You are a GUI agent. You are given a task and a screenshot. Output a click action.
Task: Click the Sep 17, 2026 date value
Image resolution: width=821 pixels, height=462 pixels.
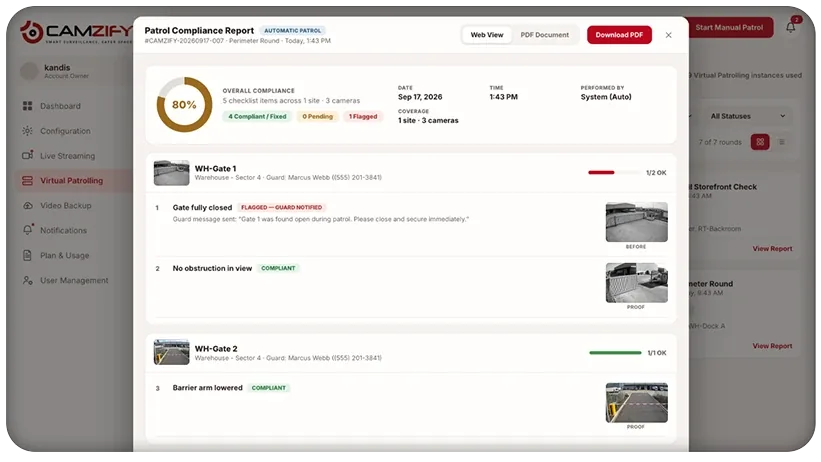(x=420, y=97)
